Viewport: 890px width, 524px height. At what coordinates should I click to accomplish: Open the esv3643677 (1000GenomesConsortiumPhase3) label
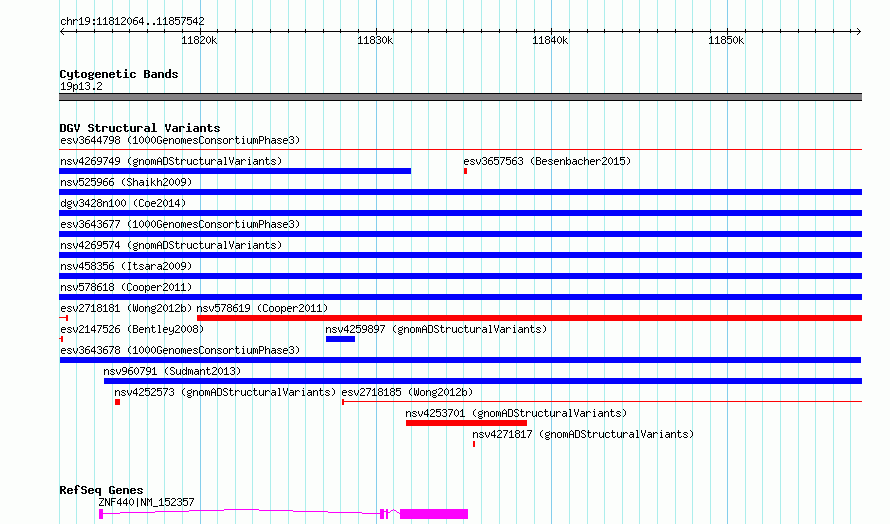pos(180,224)
